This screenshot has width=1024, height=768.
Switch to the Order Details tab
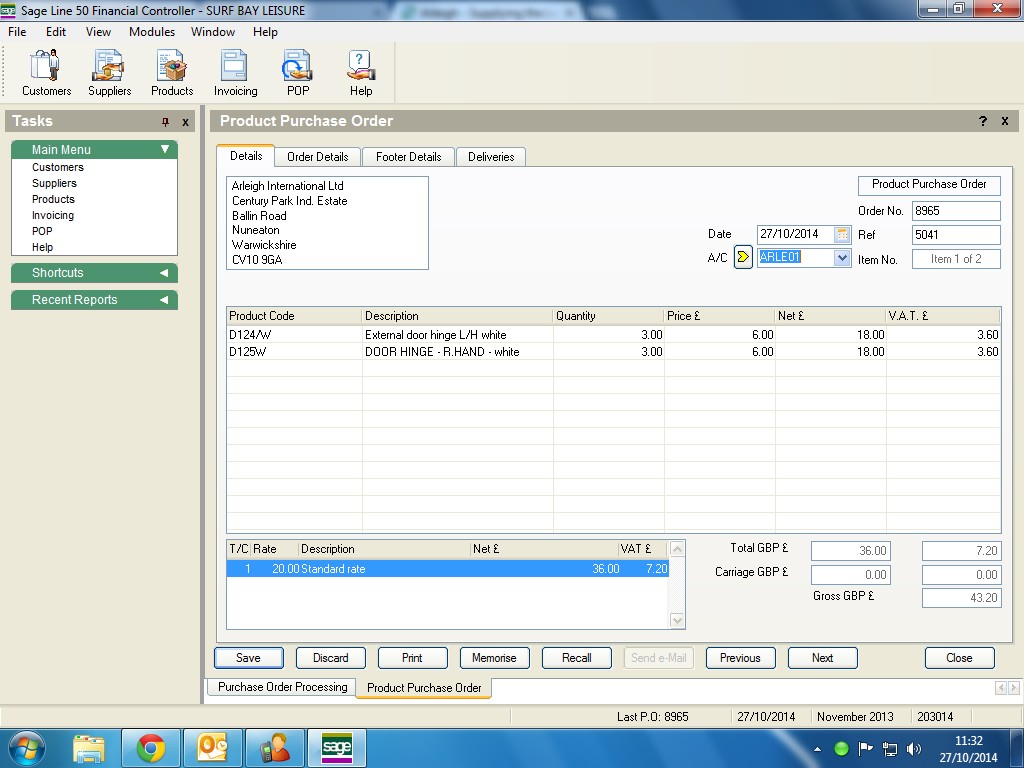(x=317, y=157)
